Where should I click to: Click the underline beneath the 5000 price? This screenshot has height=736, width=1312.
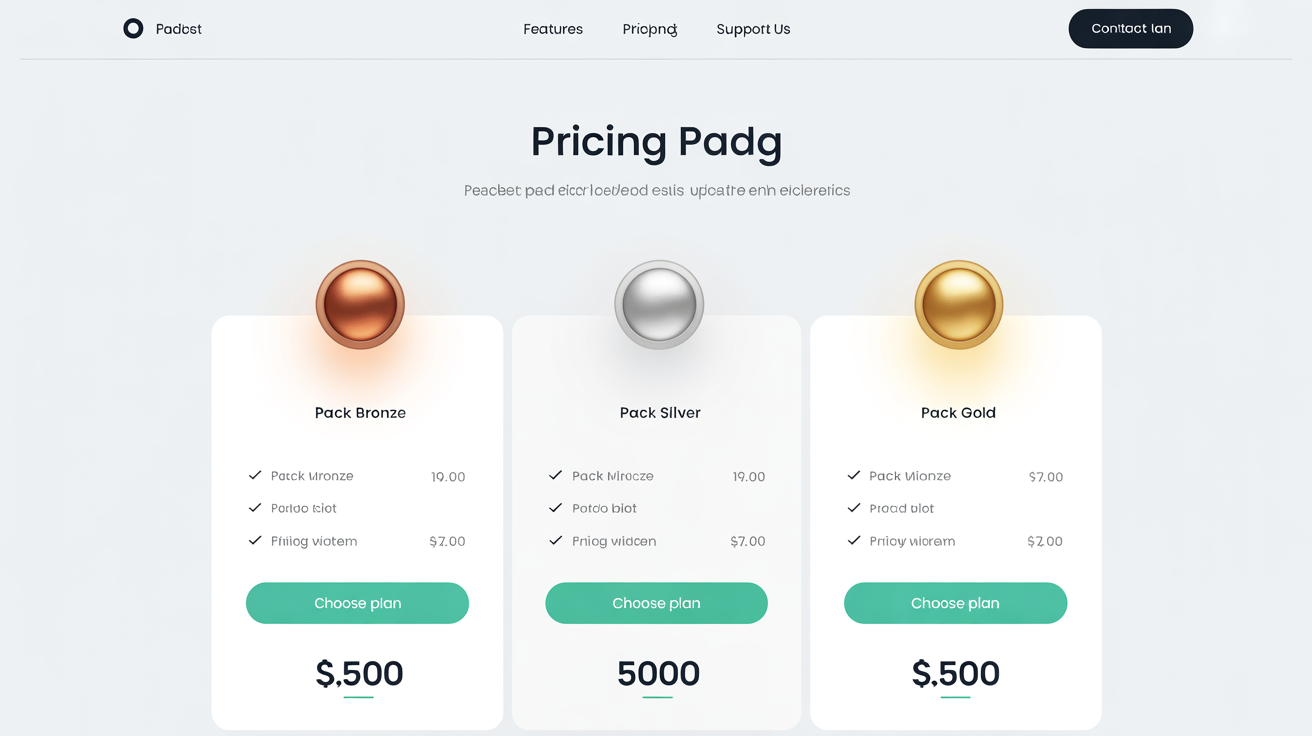(657, 697)
